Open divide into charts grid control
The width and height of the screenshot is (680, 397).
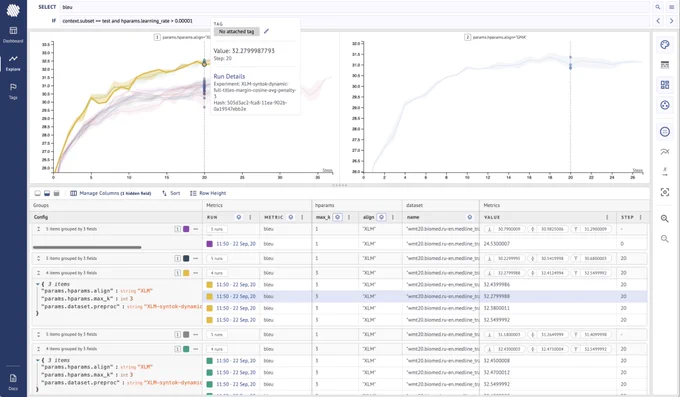[664, 85]
